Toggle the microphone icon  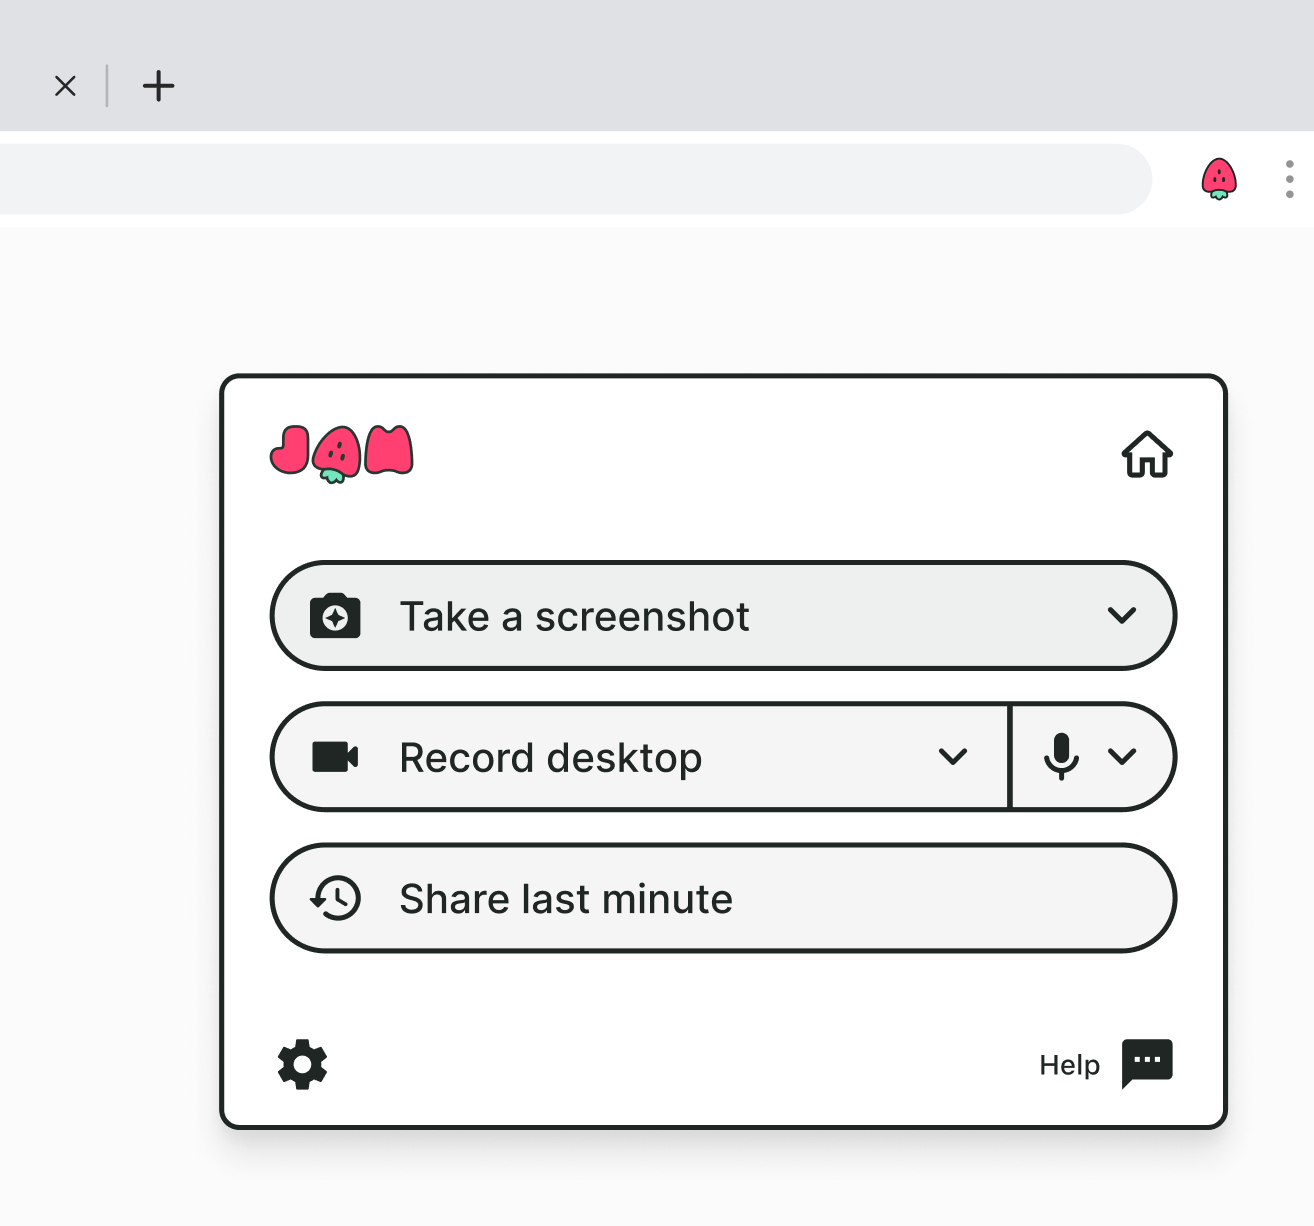pyautogui.click(x=1061, y=756)
